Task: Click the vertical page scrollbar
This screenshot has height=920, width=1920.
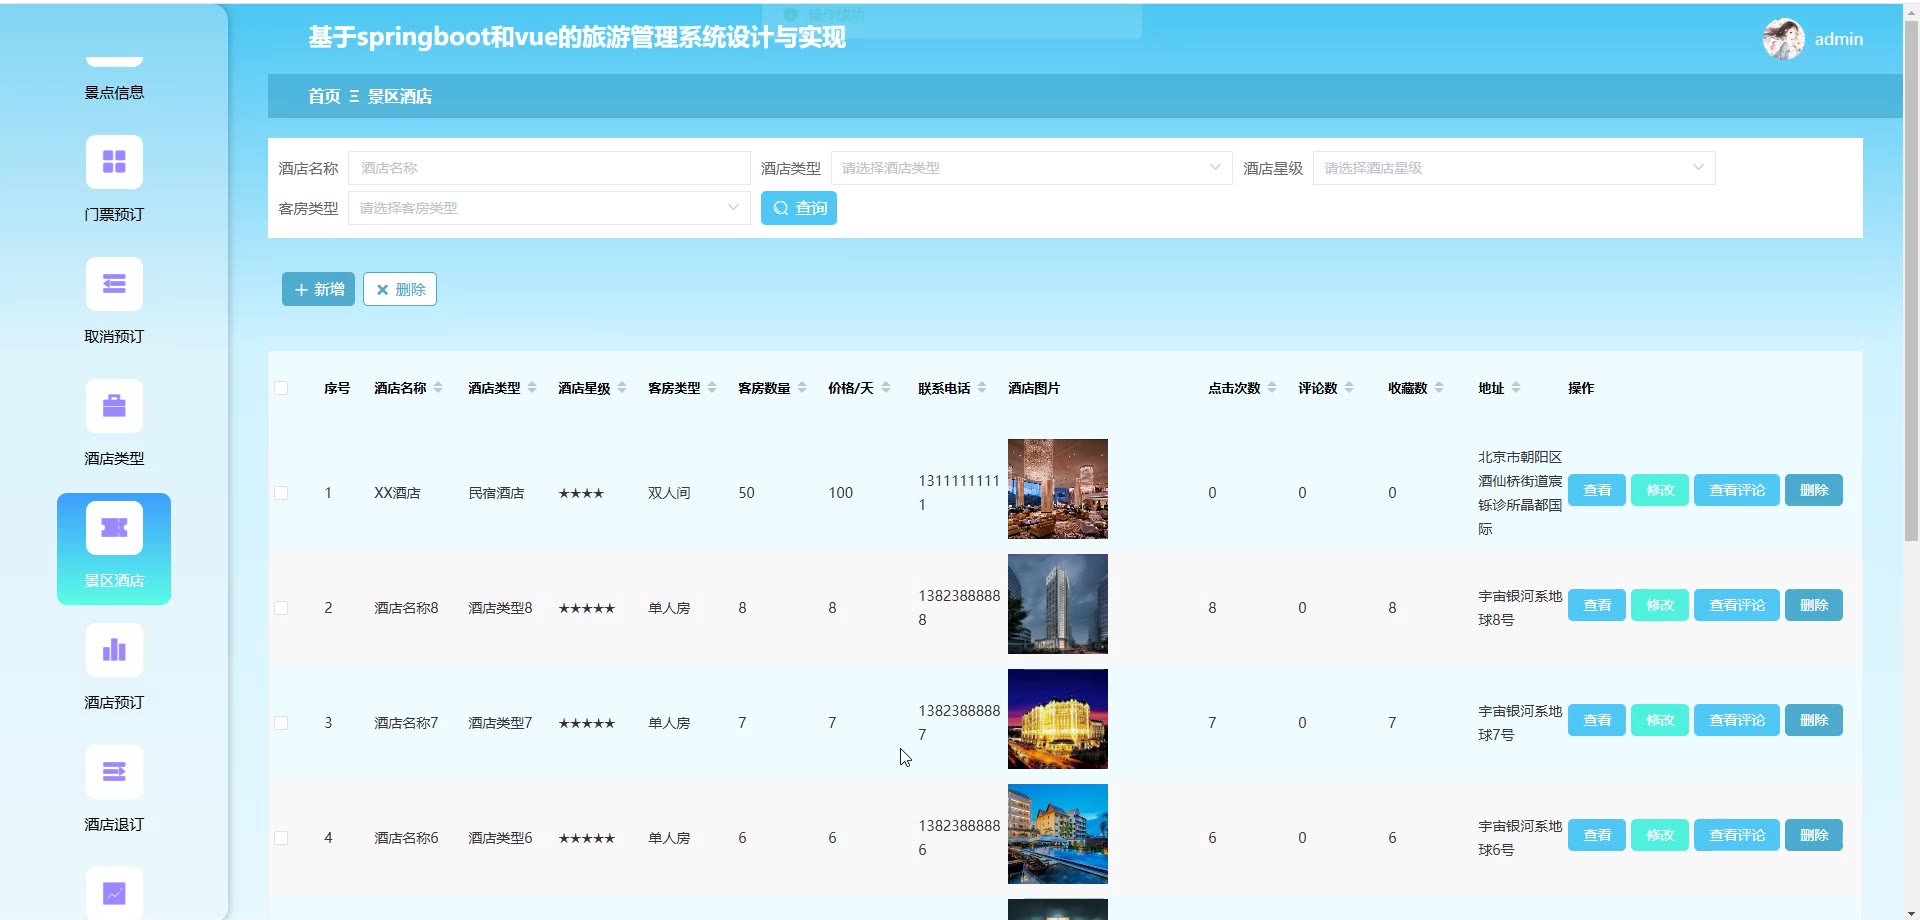Action: click(1911, 280)
